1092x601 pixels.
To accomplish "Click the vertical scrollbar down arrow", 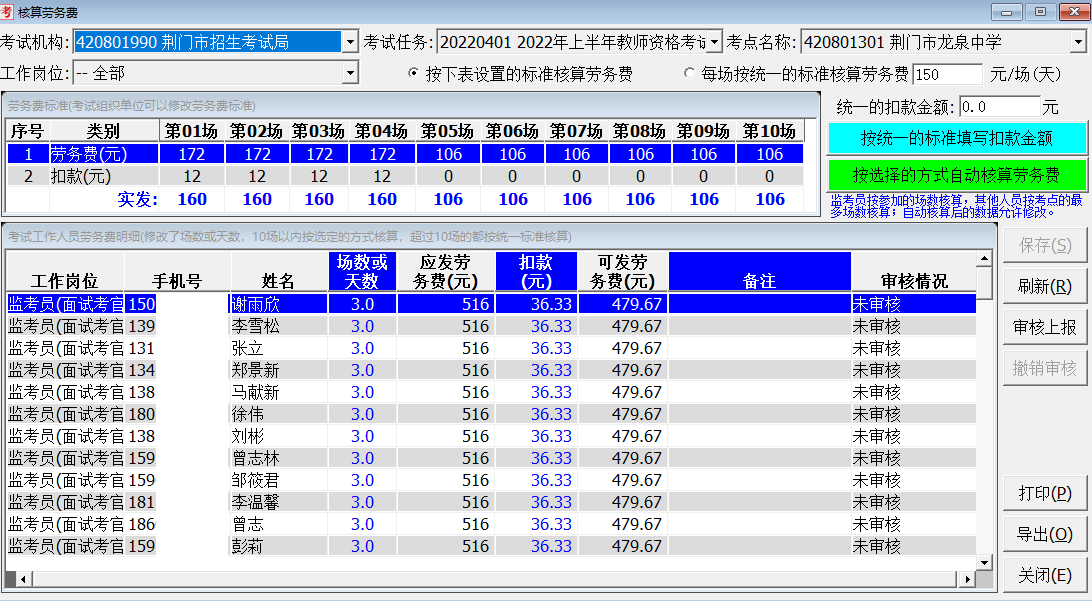I will 985,562.
